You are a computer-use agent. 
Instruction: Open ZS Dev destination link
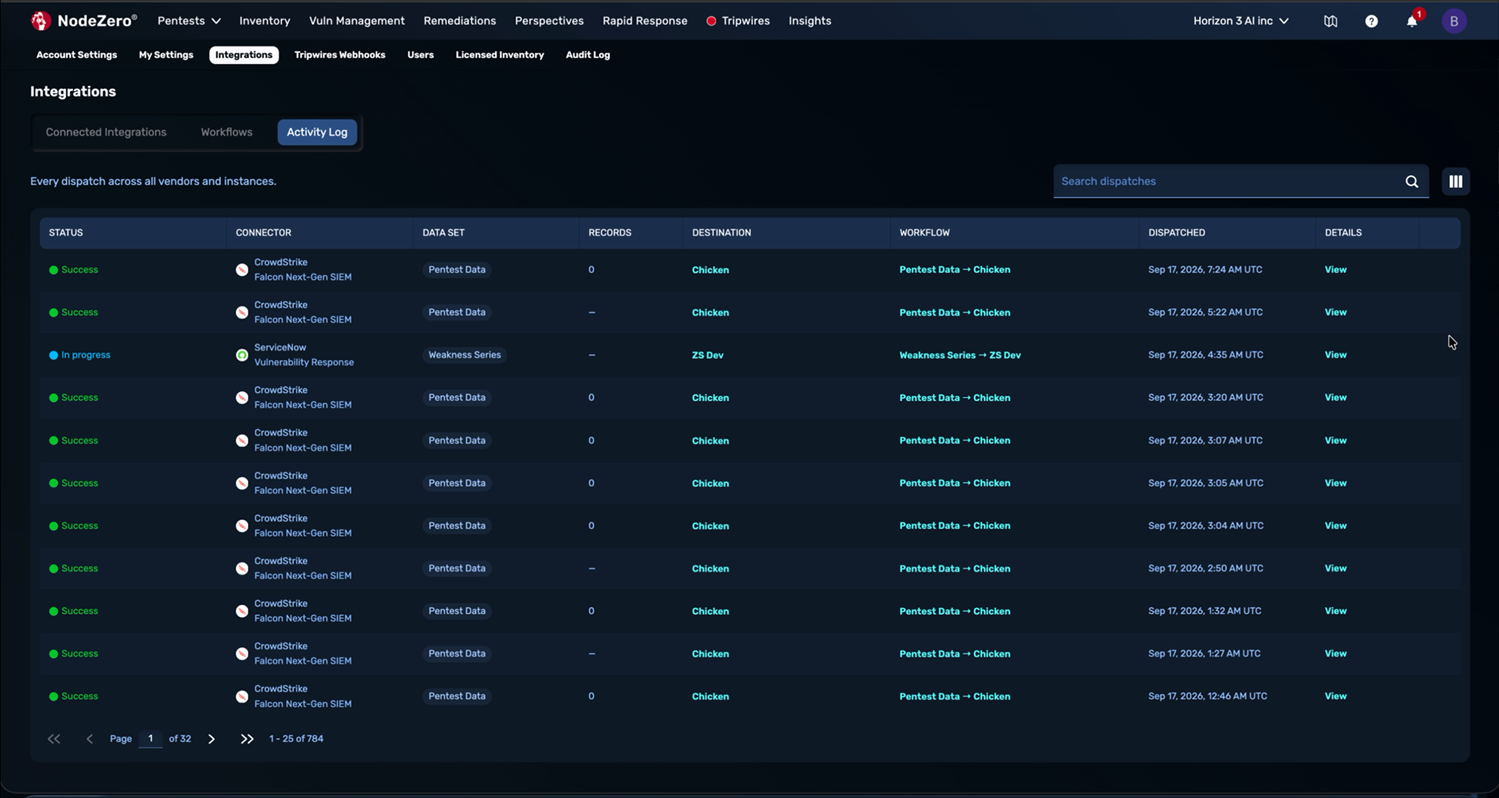click(x=708, y=355)
